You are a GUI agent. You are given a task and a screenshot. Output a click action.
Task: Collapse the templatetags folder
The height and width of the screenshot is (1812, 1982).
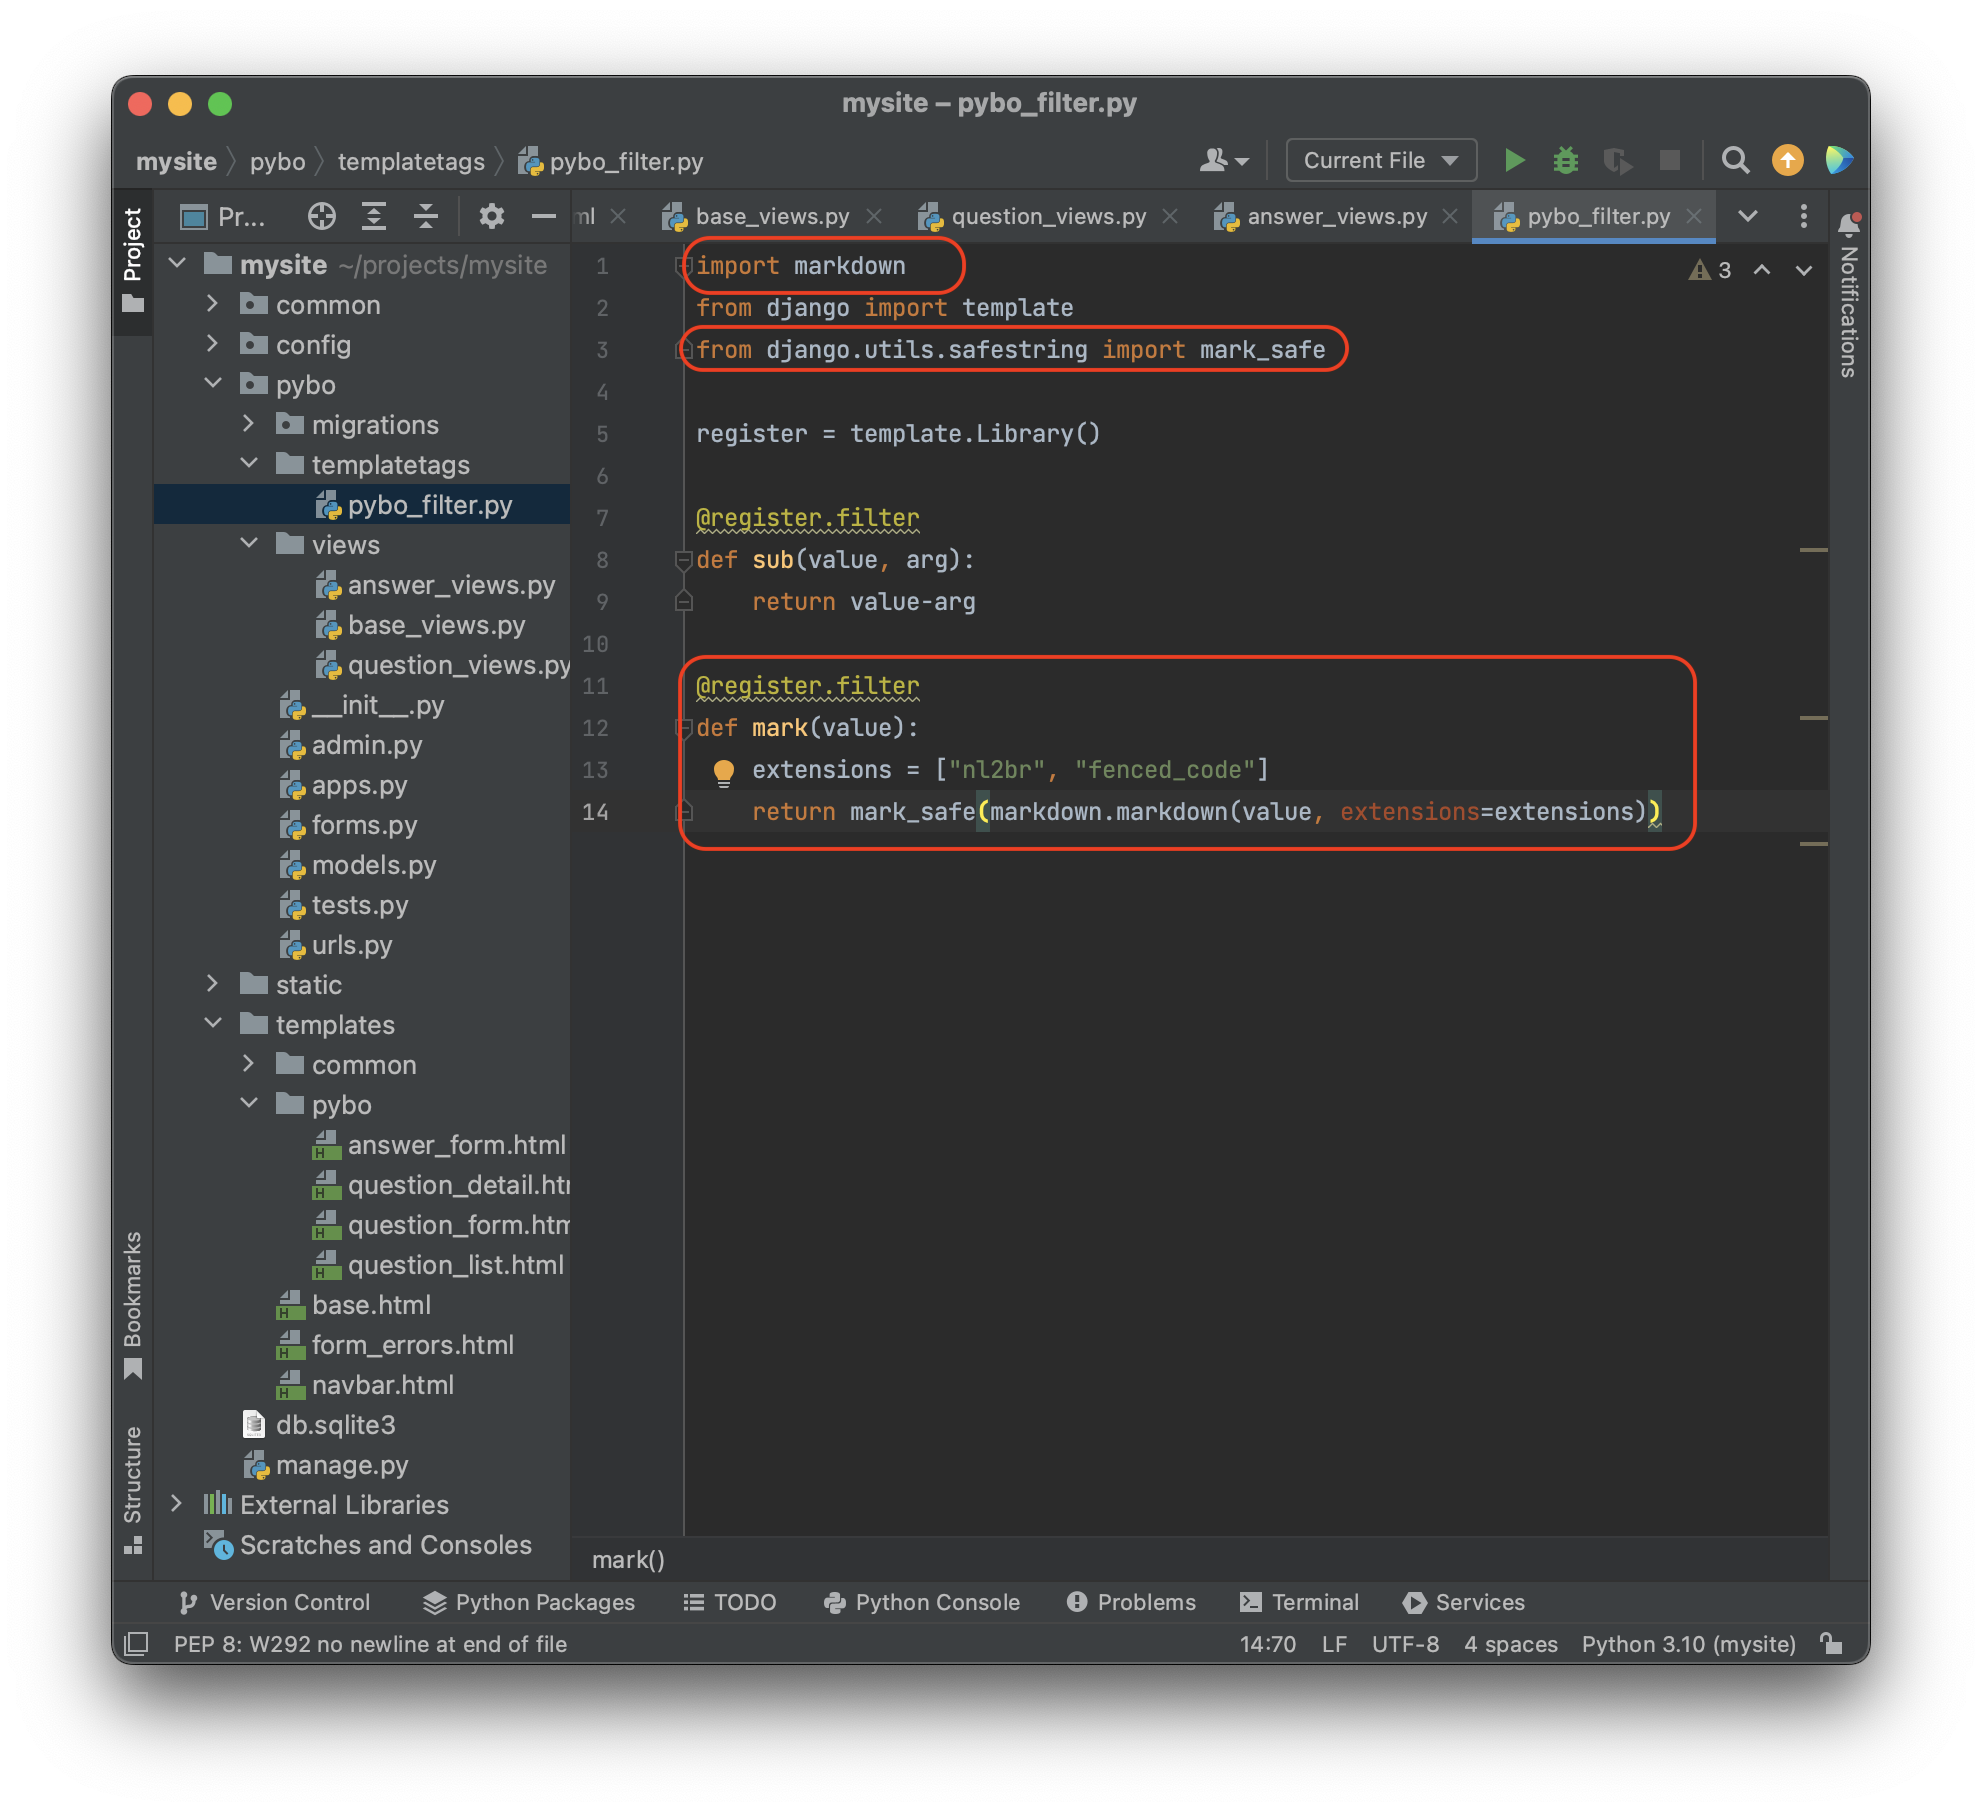(x=248, y=464)
